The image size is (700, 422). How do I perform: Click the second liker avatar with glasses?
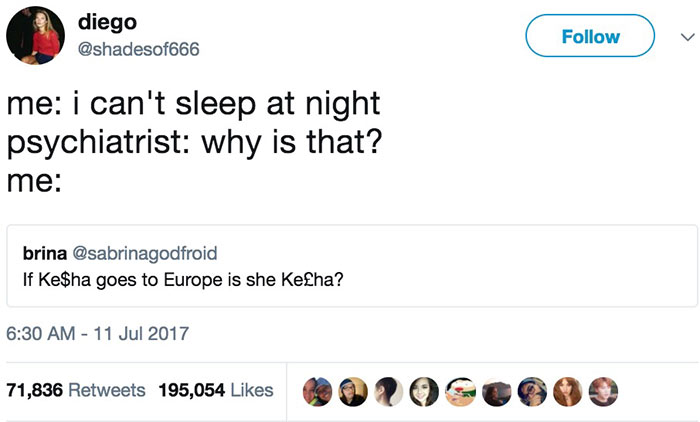pyautogui.click(x=354, y=389)
